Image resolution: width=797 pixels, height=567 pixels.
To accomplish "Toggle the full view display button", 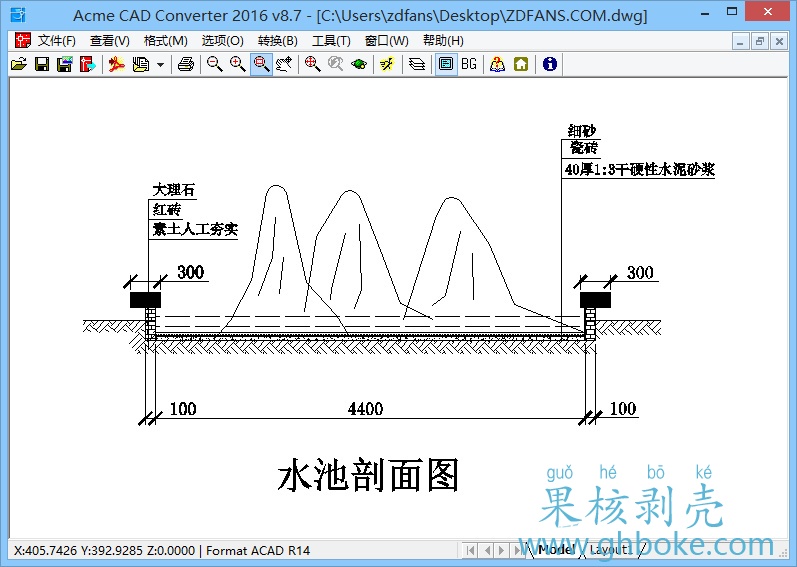I will (x=445, y=64).
